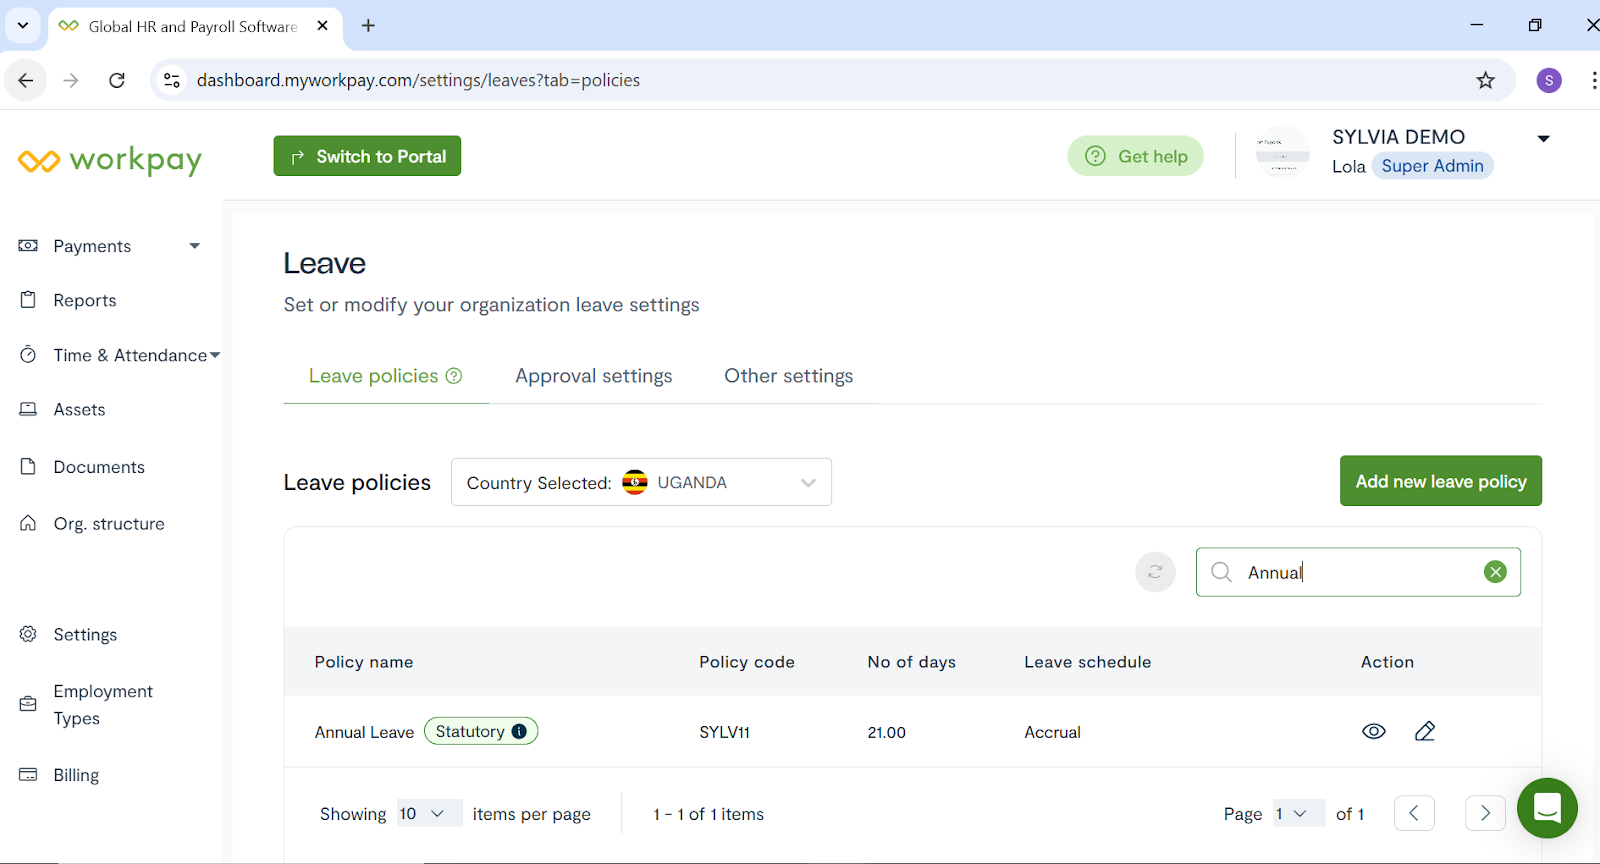Bookmark this page with star icon
The height and width of the screenshot is (864, 1600).
pyautogui.click(x=1485, y=80)
